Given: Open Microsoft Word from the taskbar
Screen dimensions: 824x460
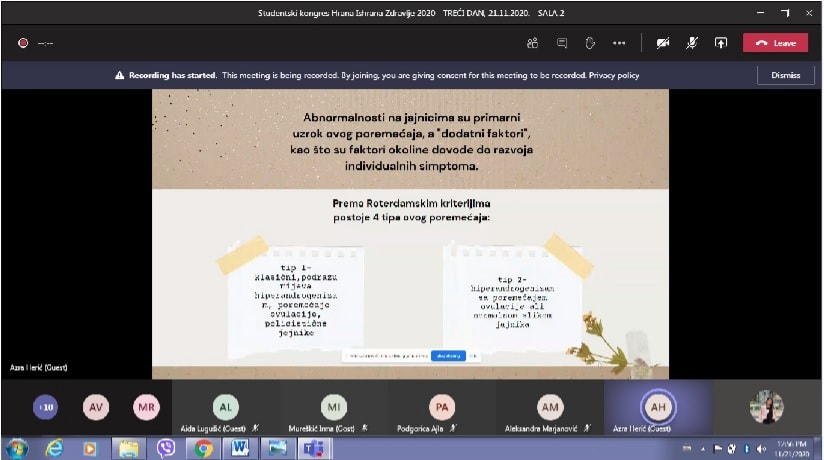Looking at the screenshot, I should point(242,447).
